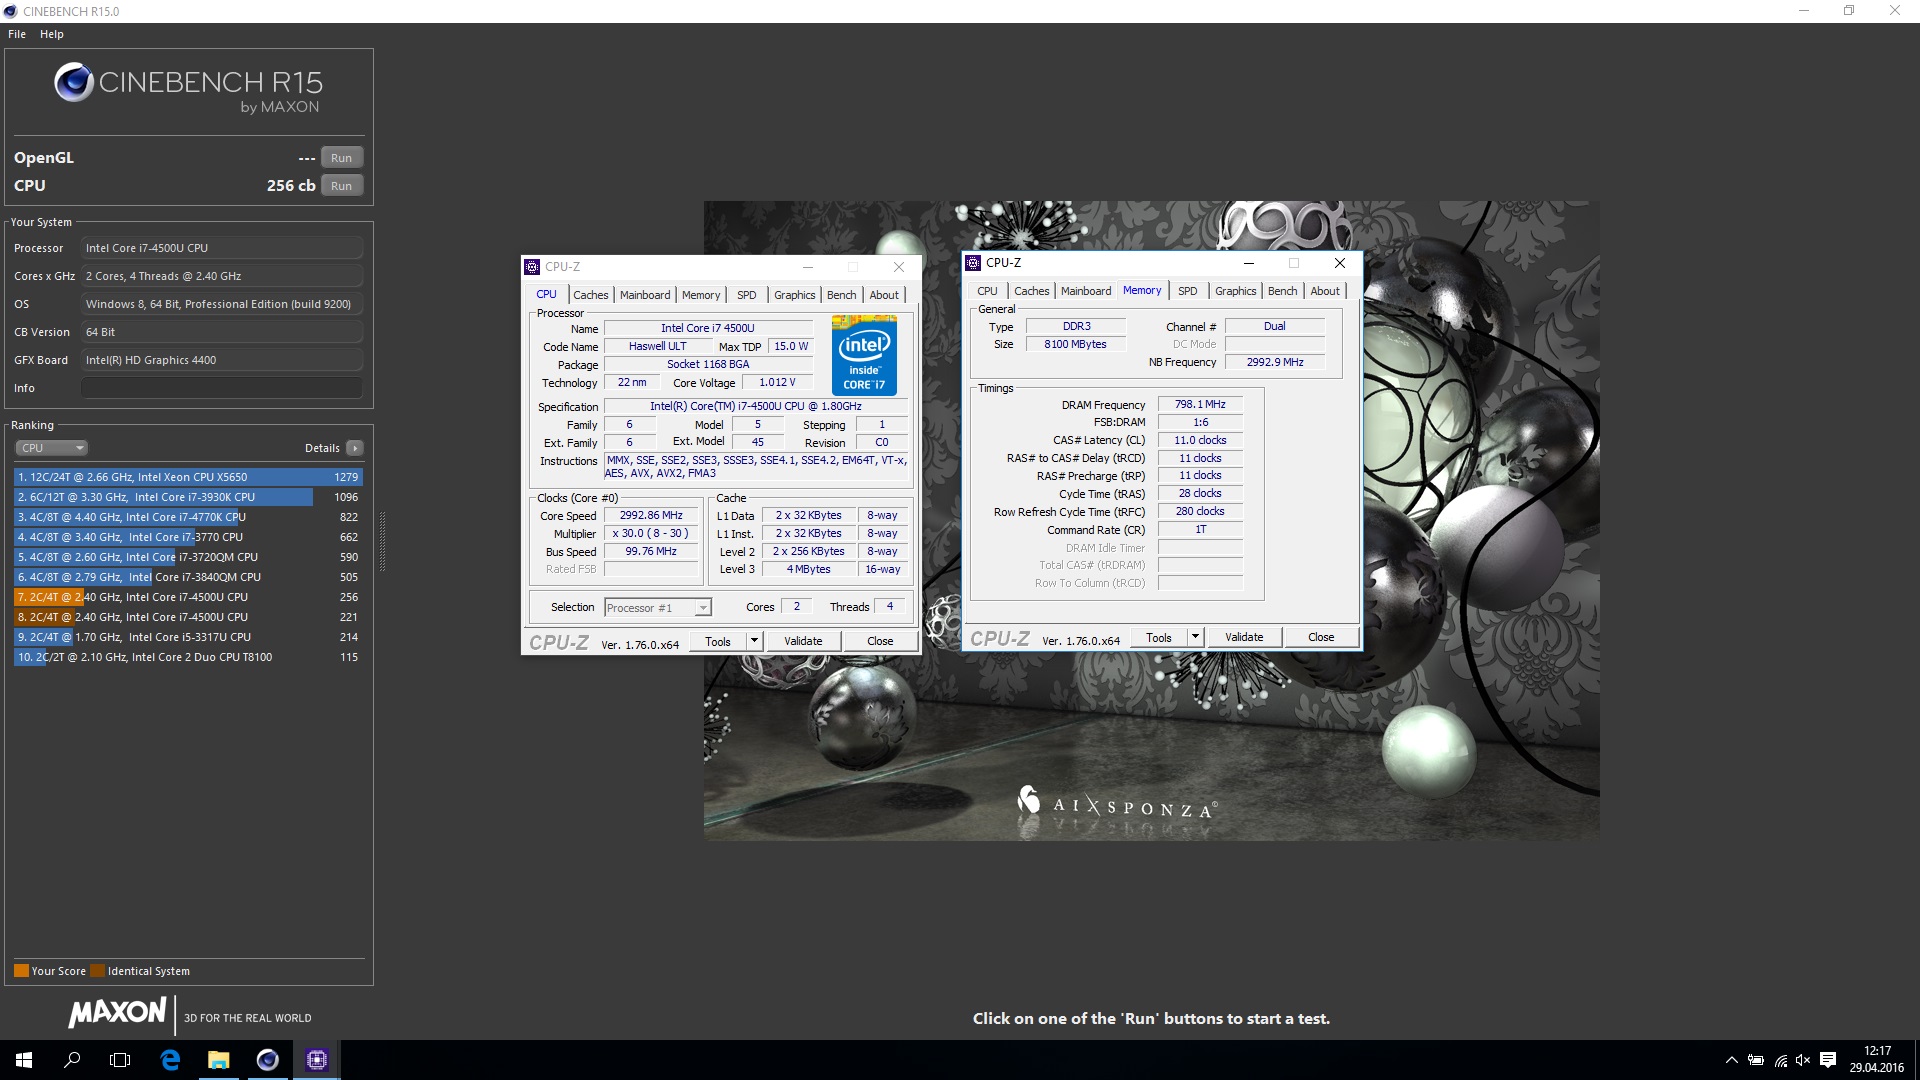
Task: Open battery status tray icon
Action: (1756, 1060)
